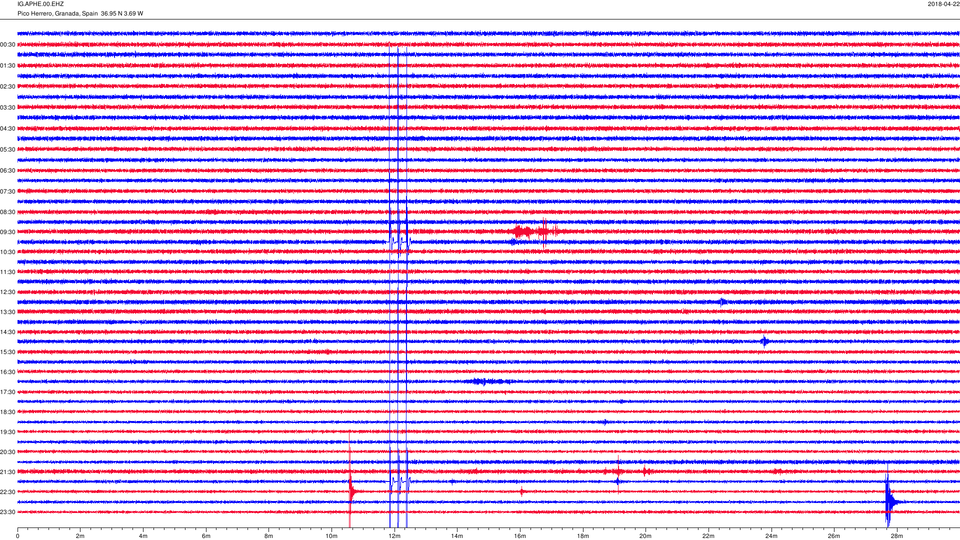Pick the red seismic burst on the 09:30 trace

click(534, 231)
